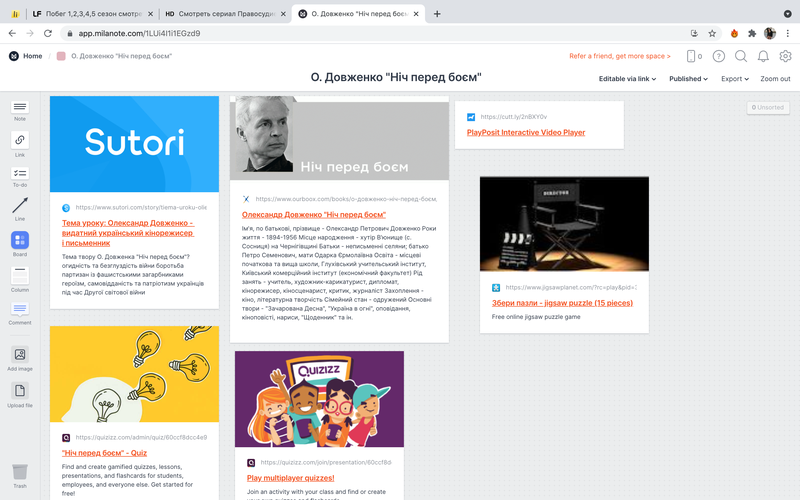Close the Побег browser tab
Viewport: 800px width, 500px height.
tap(150, 14)
